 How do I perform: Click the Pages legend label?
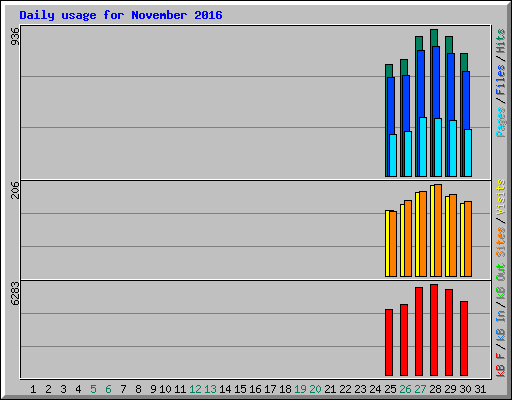click(x=501, y=122)
